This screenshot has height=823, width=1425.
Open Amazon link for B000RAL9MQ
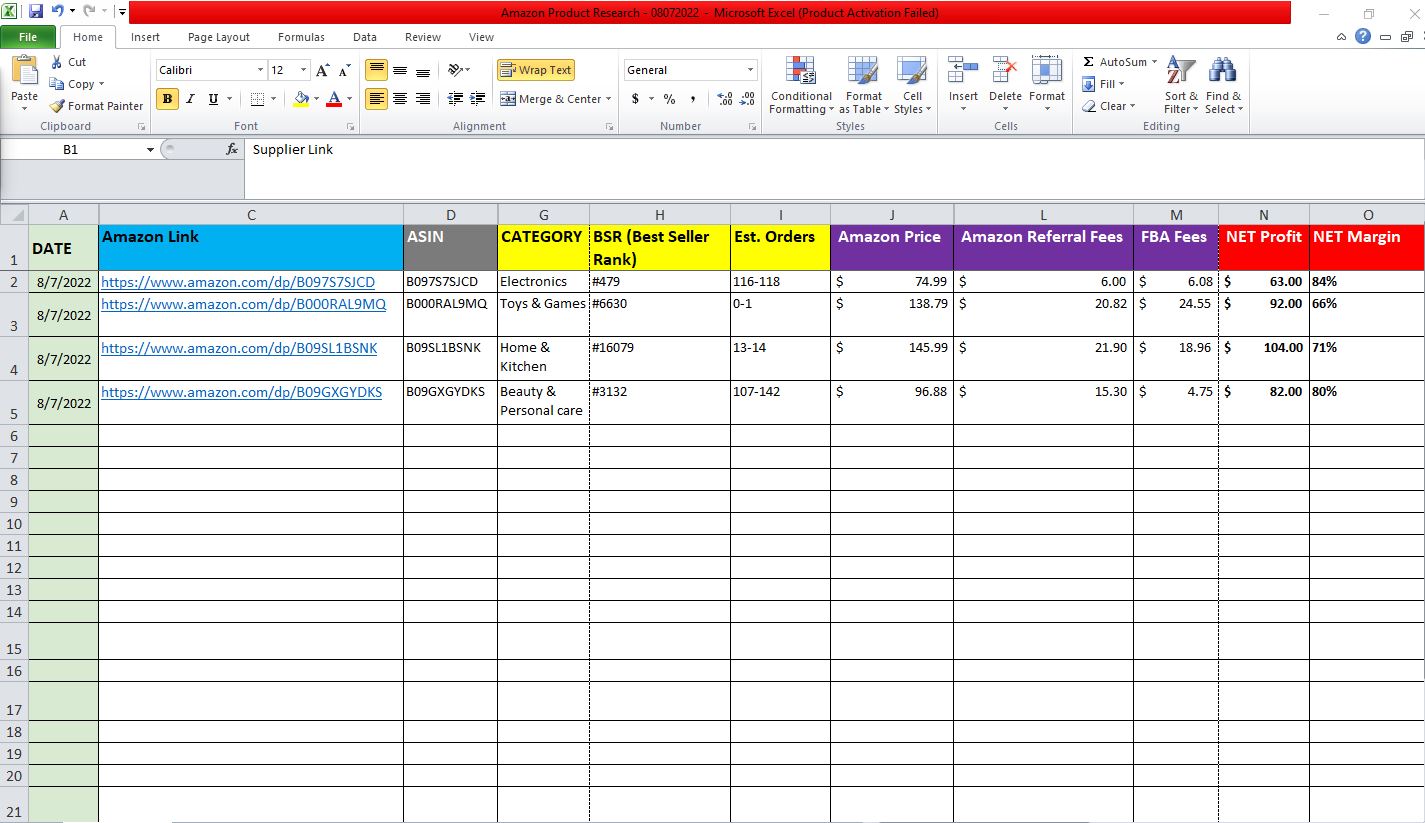(243, 304)
